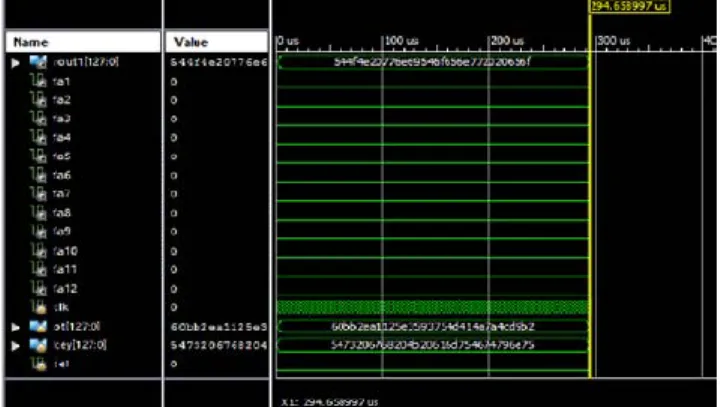The height and width of the screenshot is (407, 721).
Task: Click the 100 us mark on time ruler
Action: pyautogui.click(x=401, y=41)
